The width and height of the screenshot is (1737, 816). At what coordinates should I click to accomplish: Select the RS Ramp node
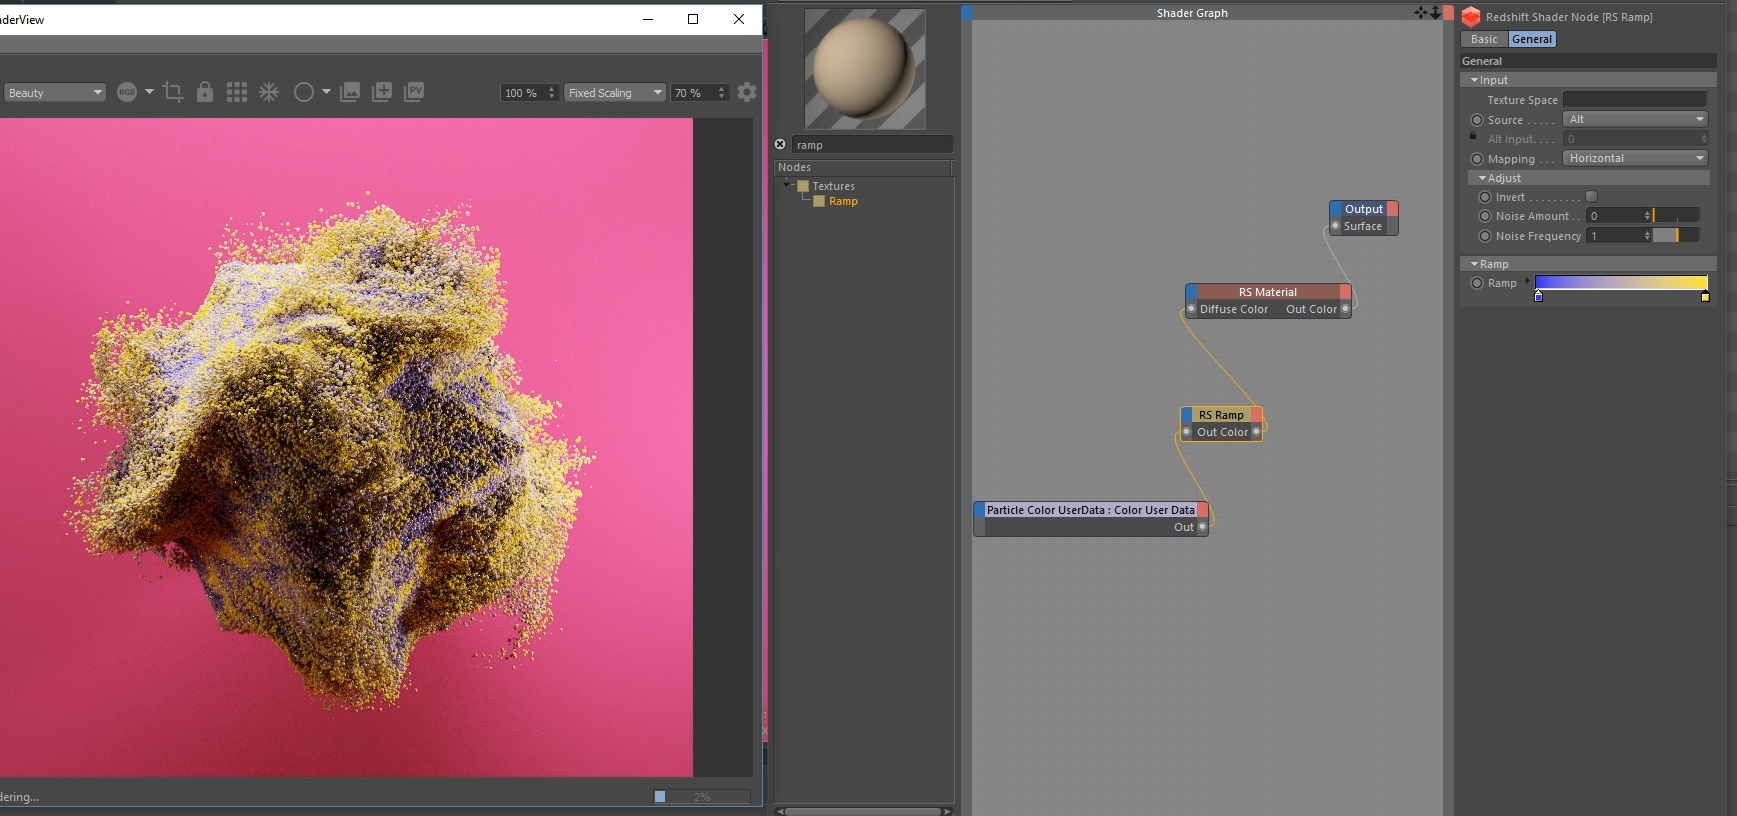click(x=1221, y=415)
